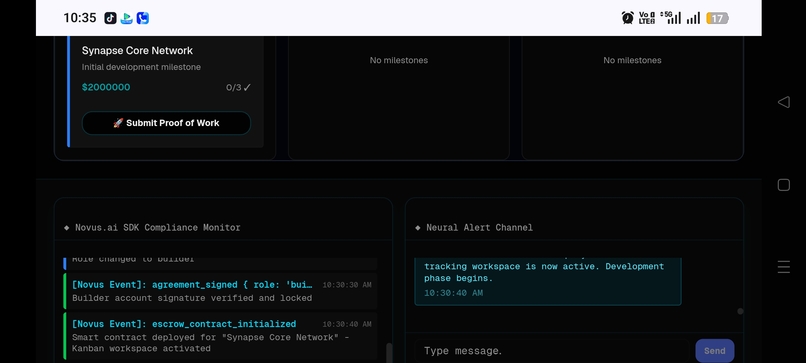Viewport: 806px width, 363px height.
Task: Tap the second signal bars icon
Action: (x=693, y=19)
